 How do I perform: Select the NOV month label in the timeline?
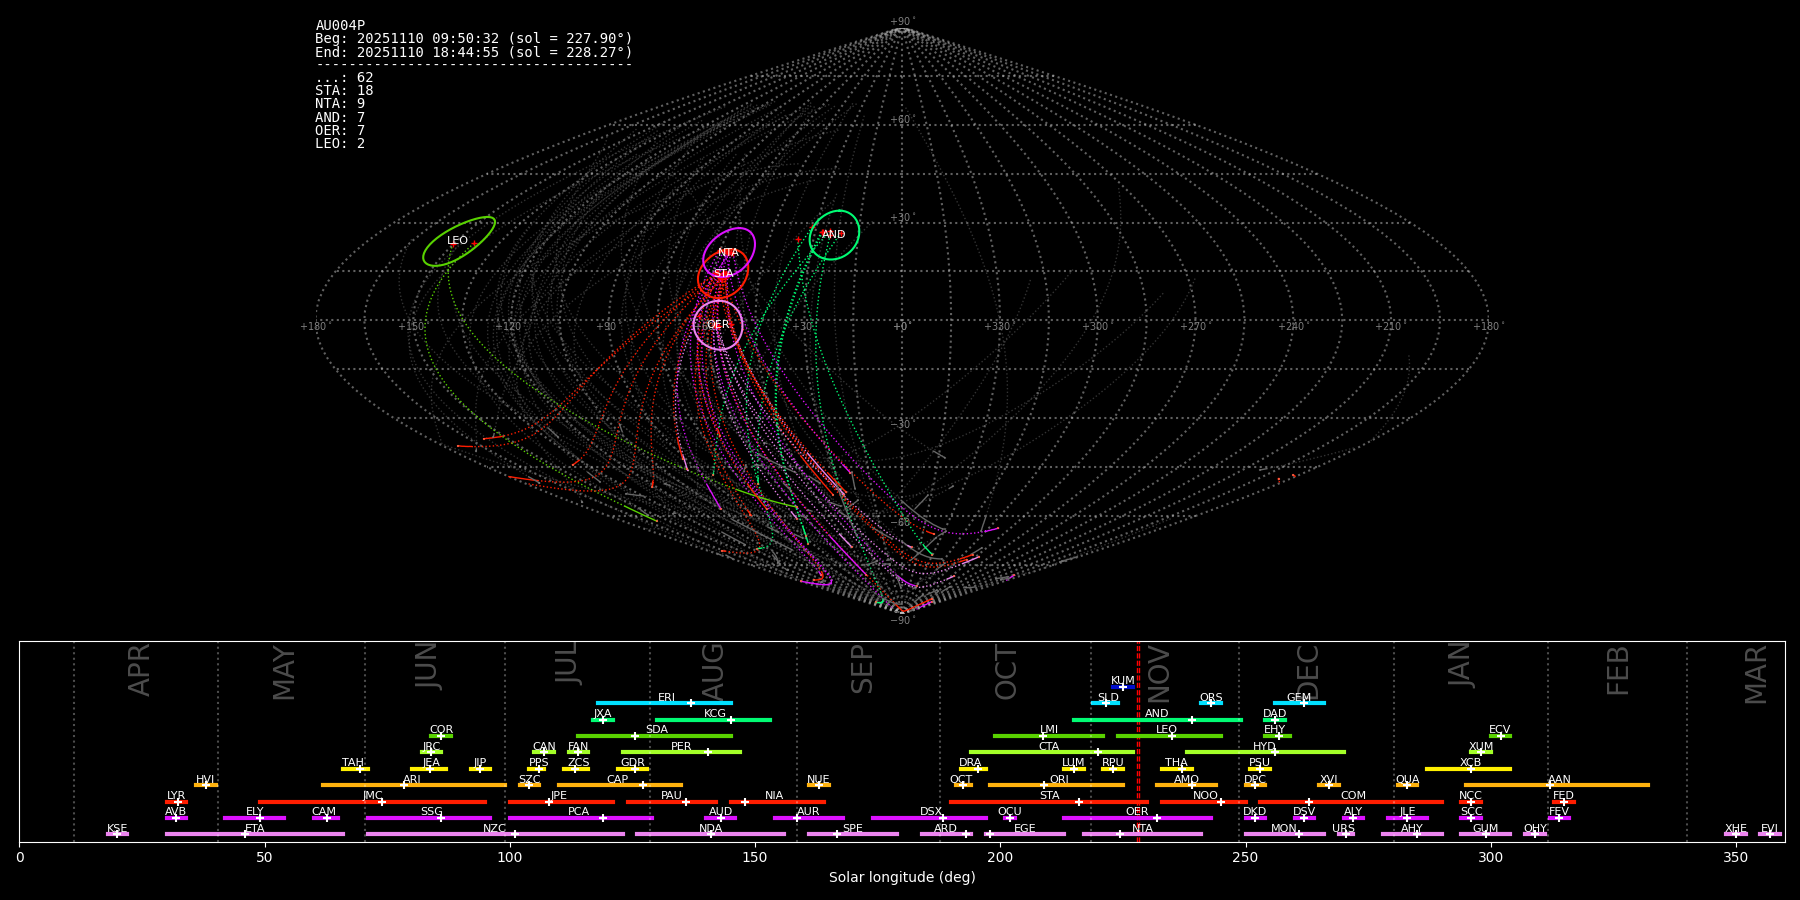pyautogui.click(x=1158, y=672)
